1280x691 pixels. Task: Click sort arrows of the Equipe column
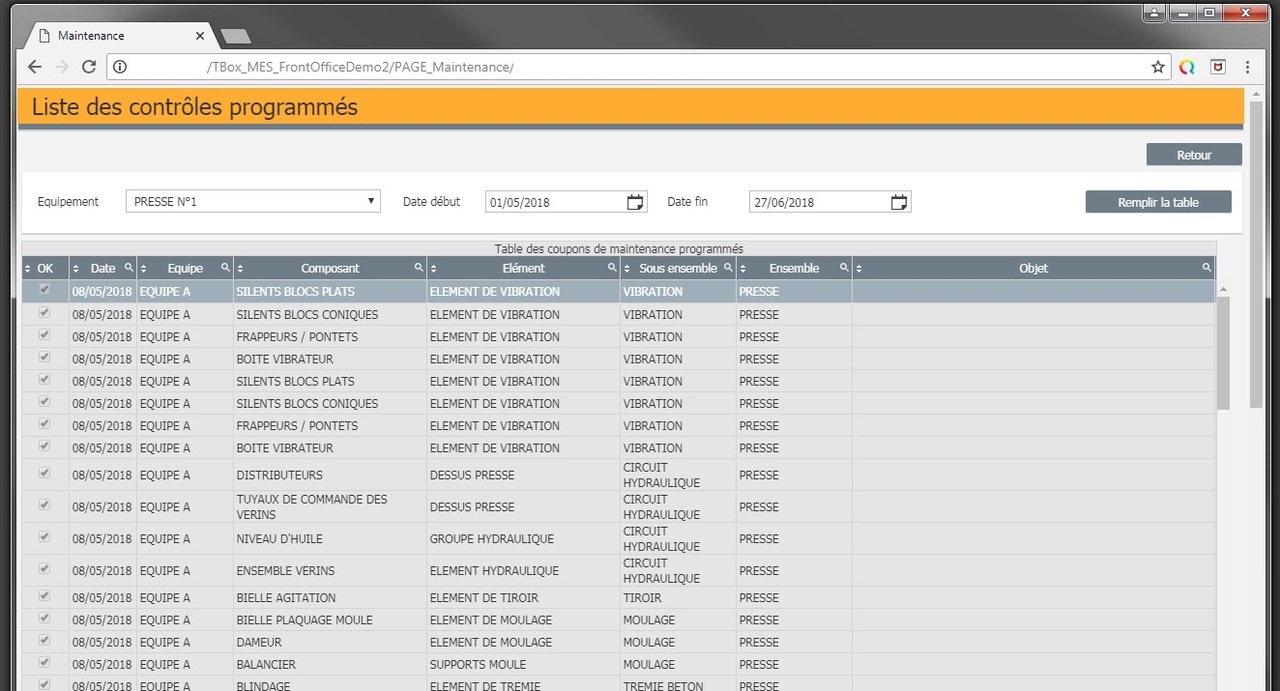click(x=144, y=268)
